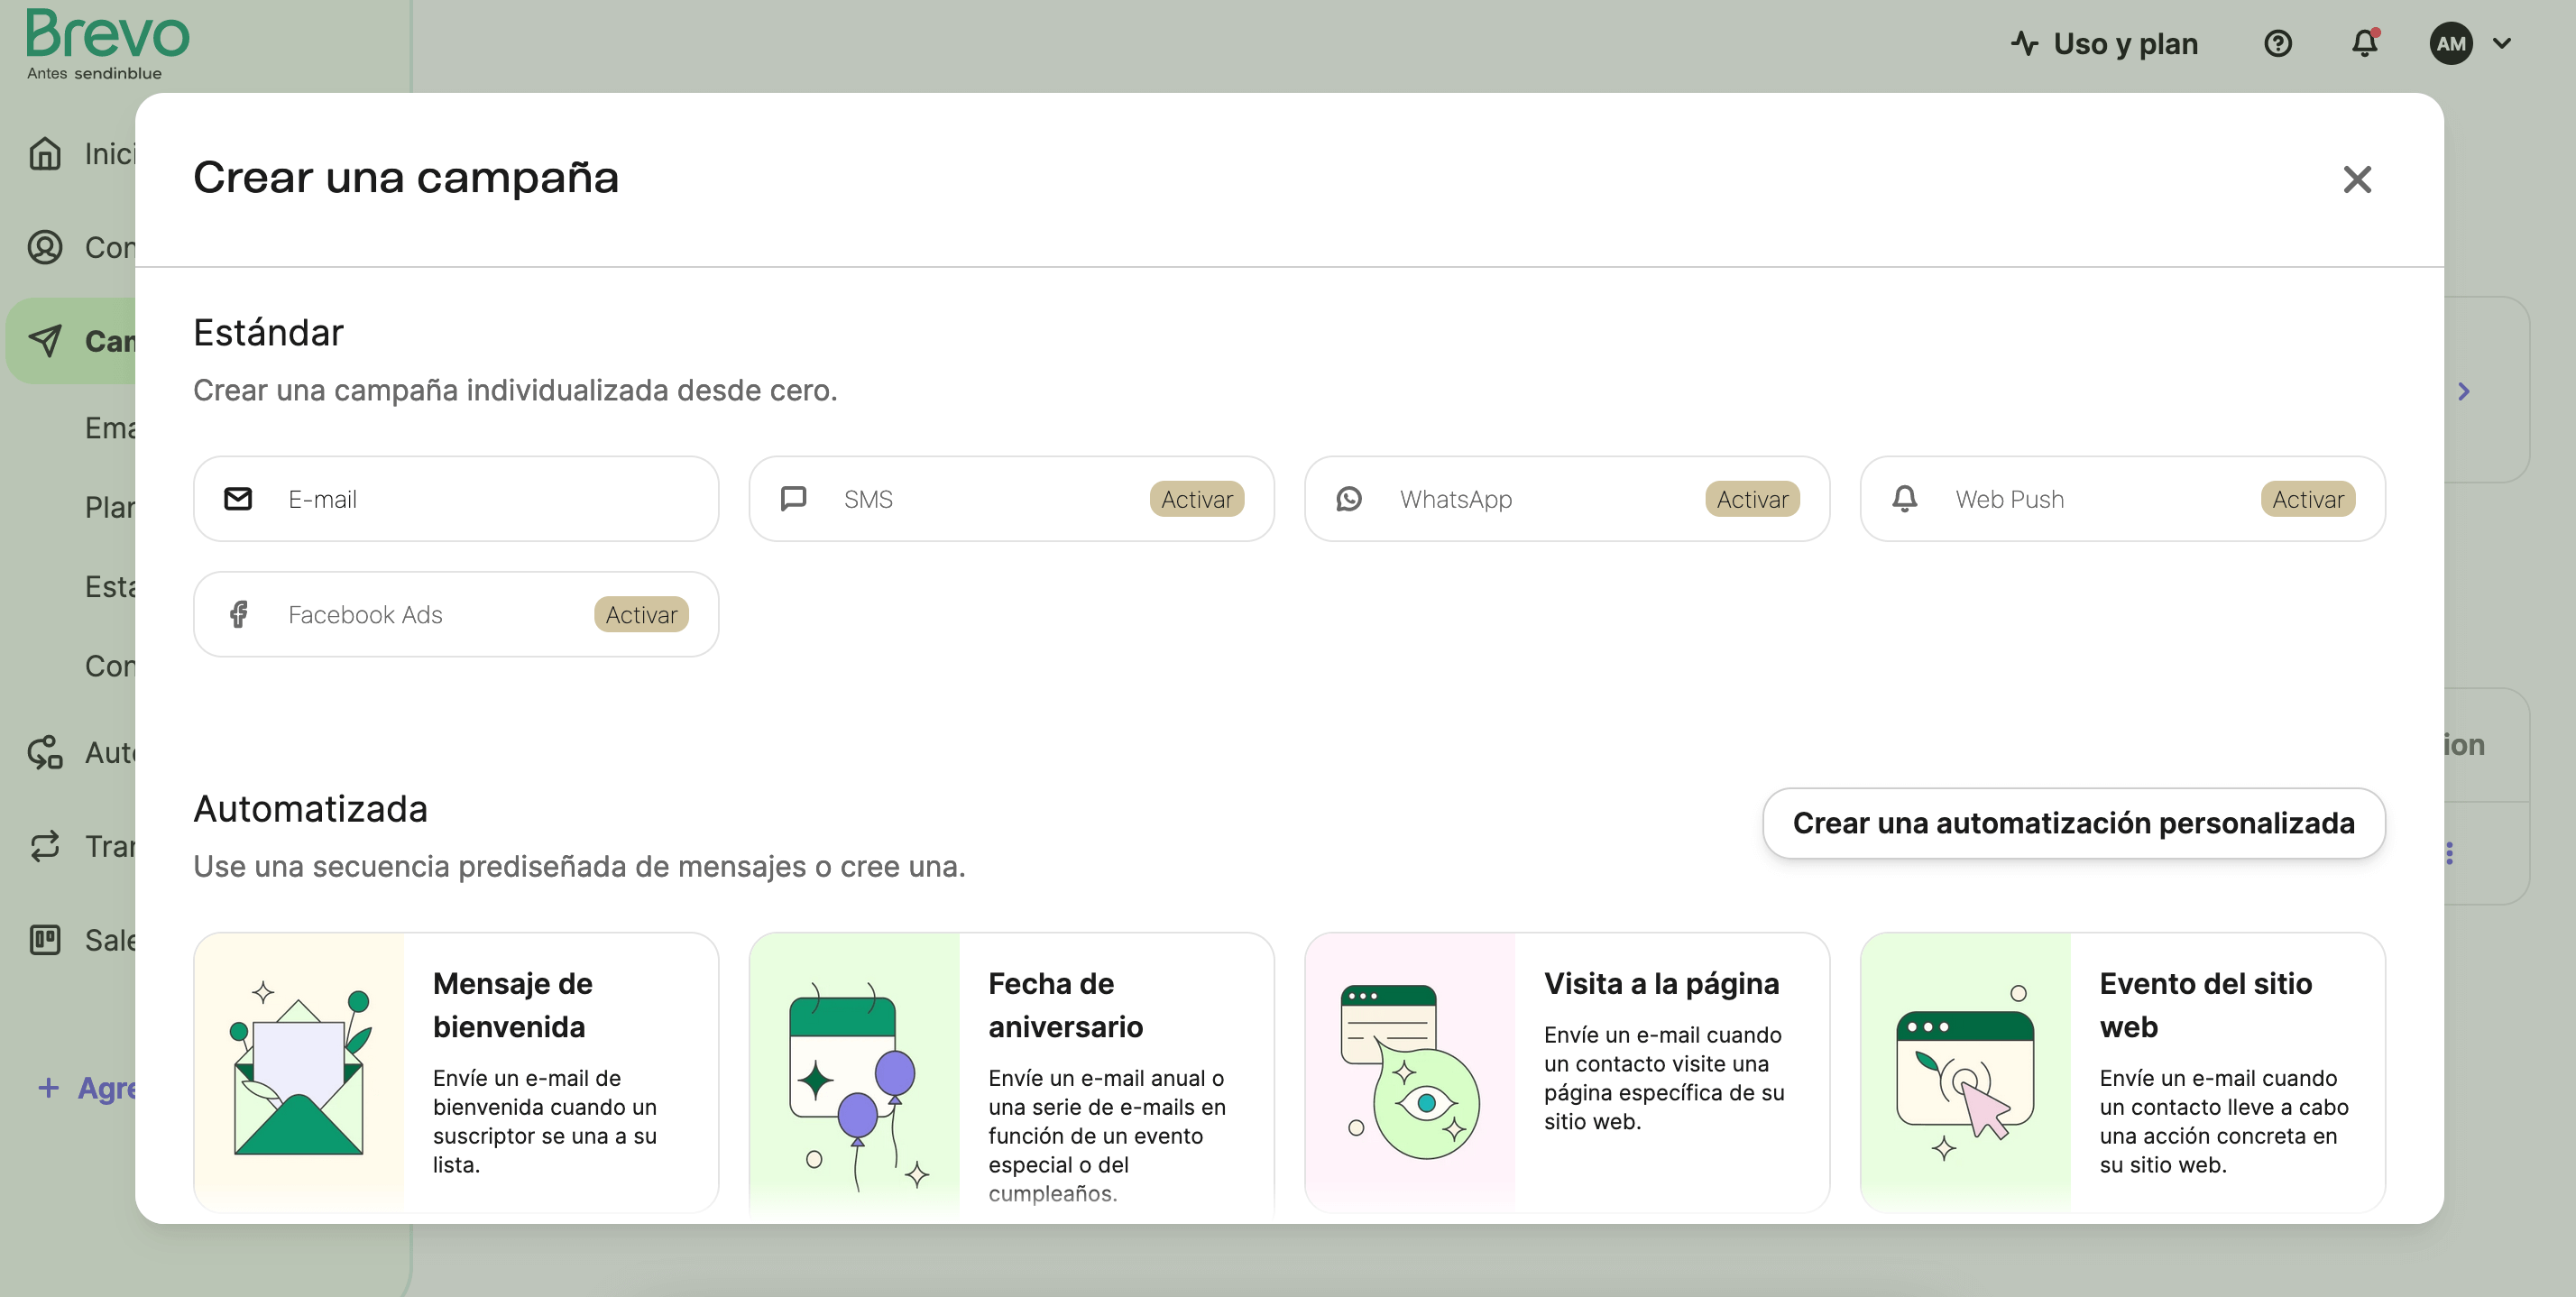The height and width of the screenshot is (1297, 2576).
Task: Expand the account dropdown chevron
Action: 2503,43
